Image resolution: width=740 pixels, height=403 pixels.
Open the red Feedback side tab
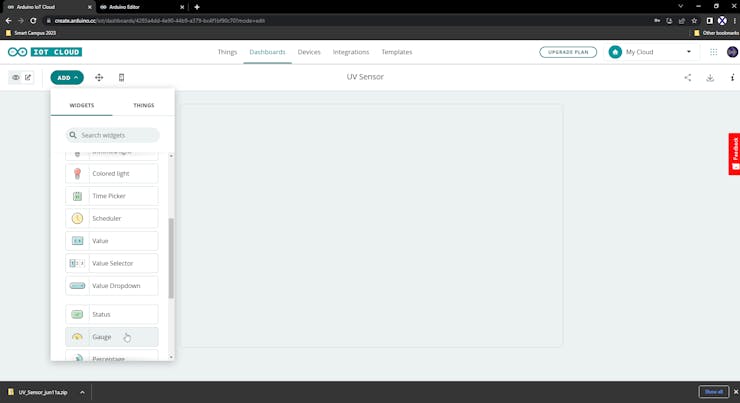point(734,154)
